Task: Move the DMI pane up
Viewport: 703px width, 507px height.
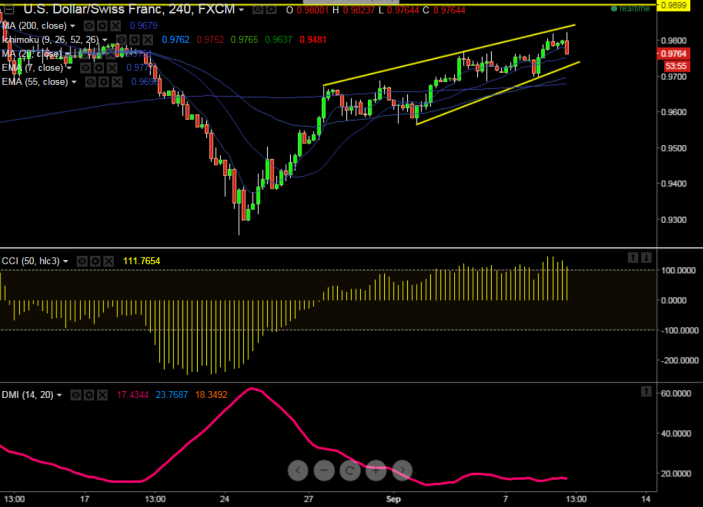Action: click(x=646, y=391)
